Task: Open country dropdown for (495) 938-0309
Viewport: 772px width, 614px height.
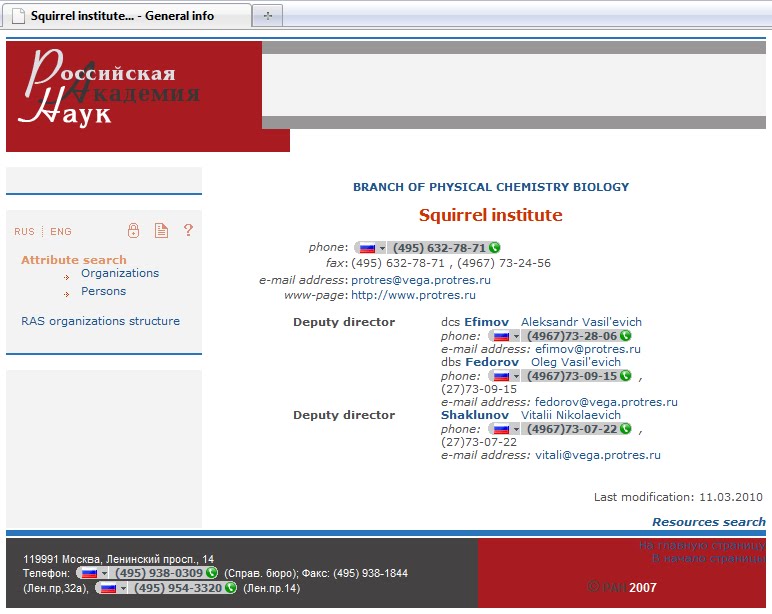Action: pos(104,573)
